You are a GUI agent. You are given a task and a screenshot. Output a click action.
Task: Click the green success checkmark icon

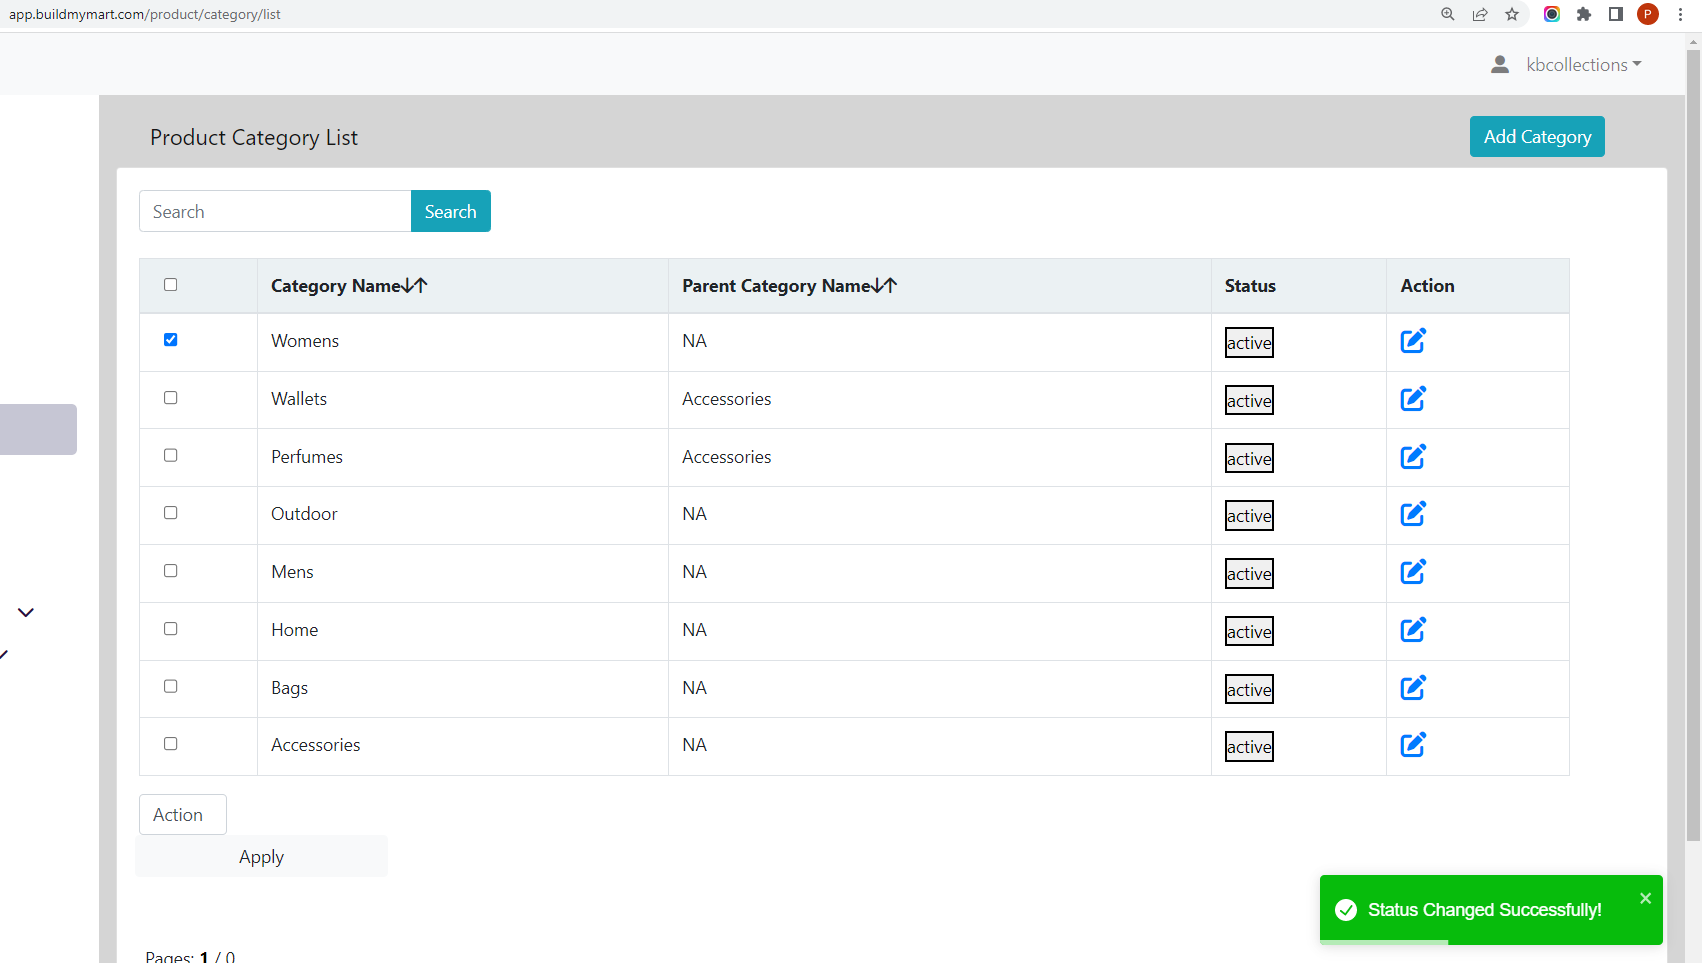tap(1346, 910)
